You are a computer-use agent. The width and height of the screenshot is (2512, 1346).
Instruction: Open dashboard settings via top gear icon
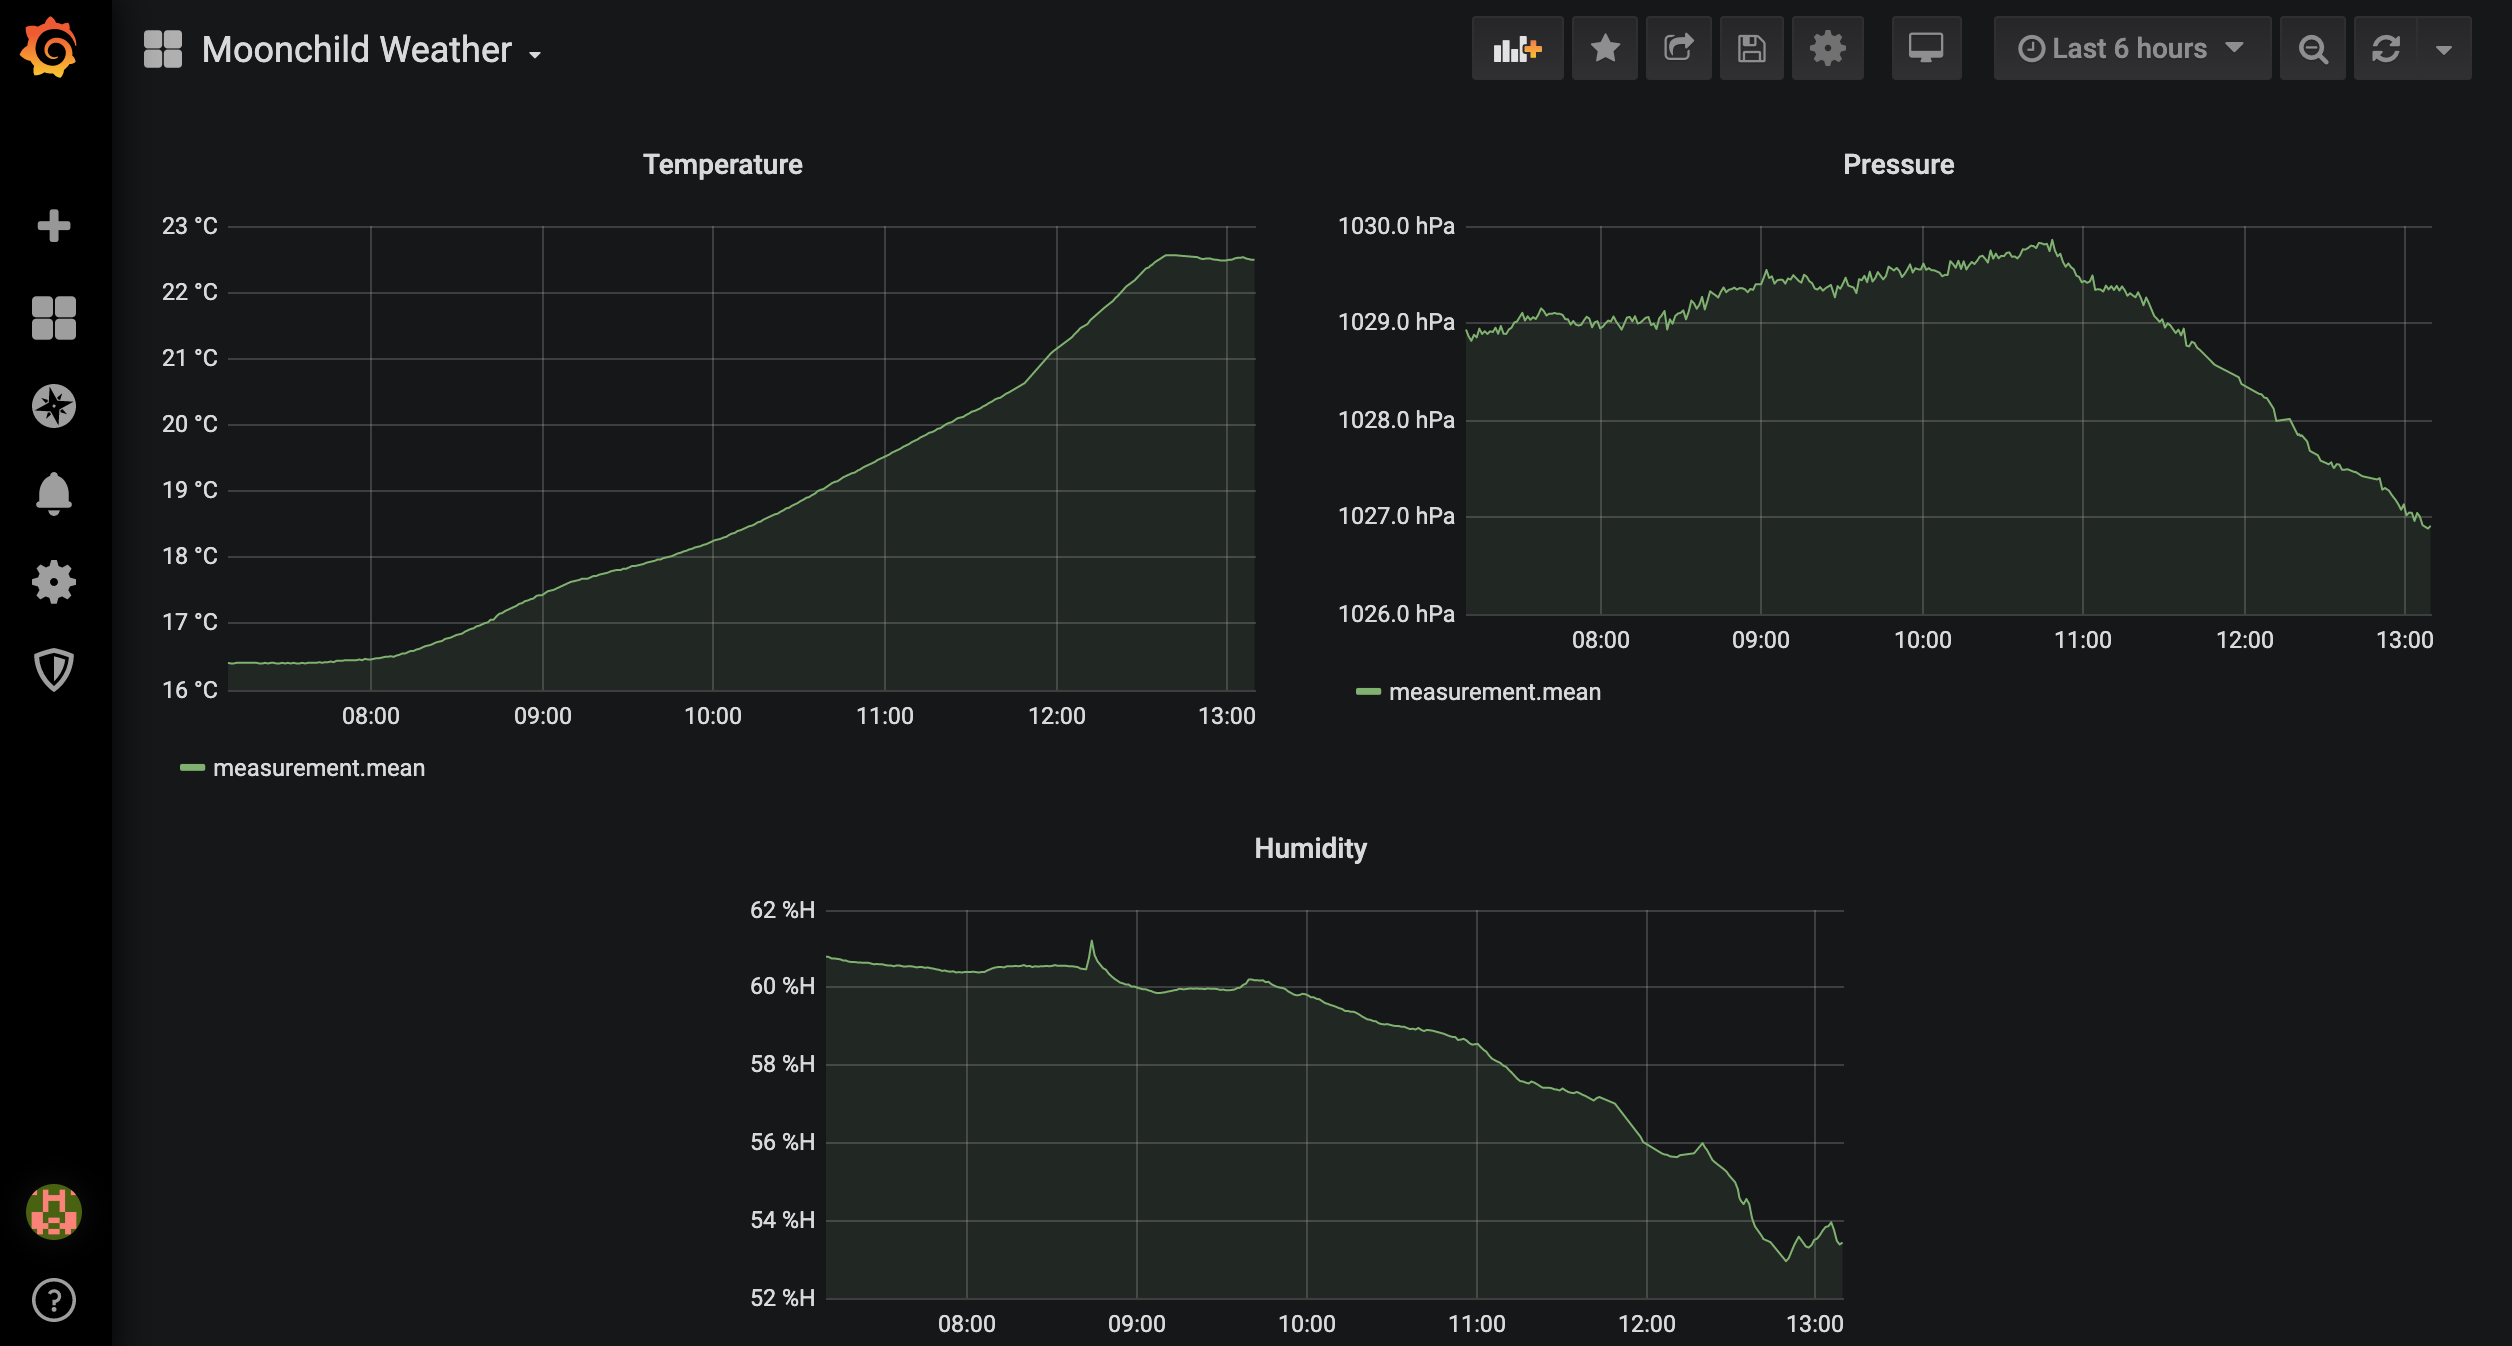coord(1827,48)
